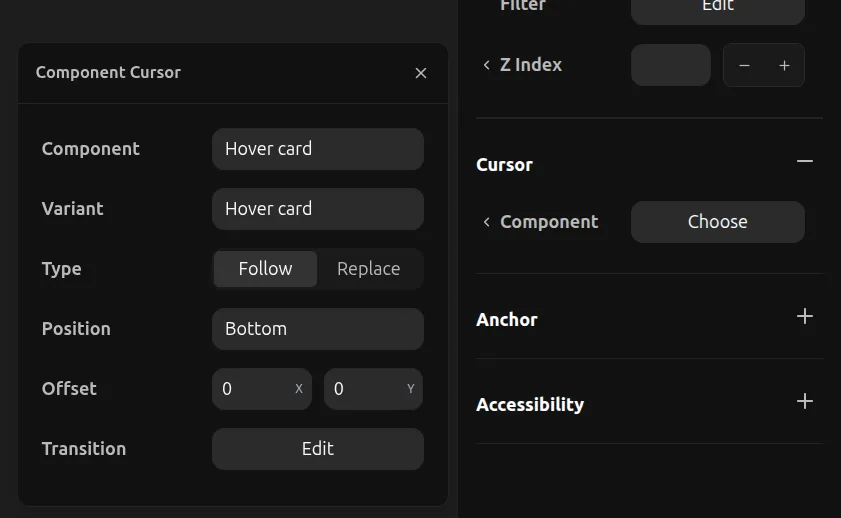The width and height of the screenshot is (841, 518).
Task: Click the Anchor section header
Action: [x=507, y=320]
